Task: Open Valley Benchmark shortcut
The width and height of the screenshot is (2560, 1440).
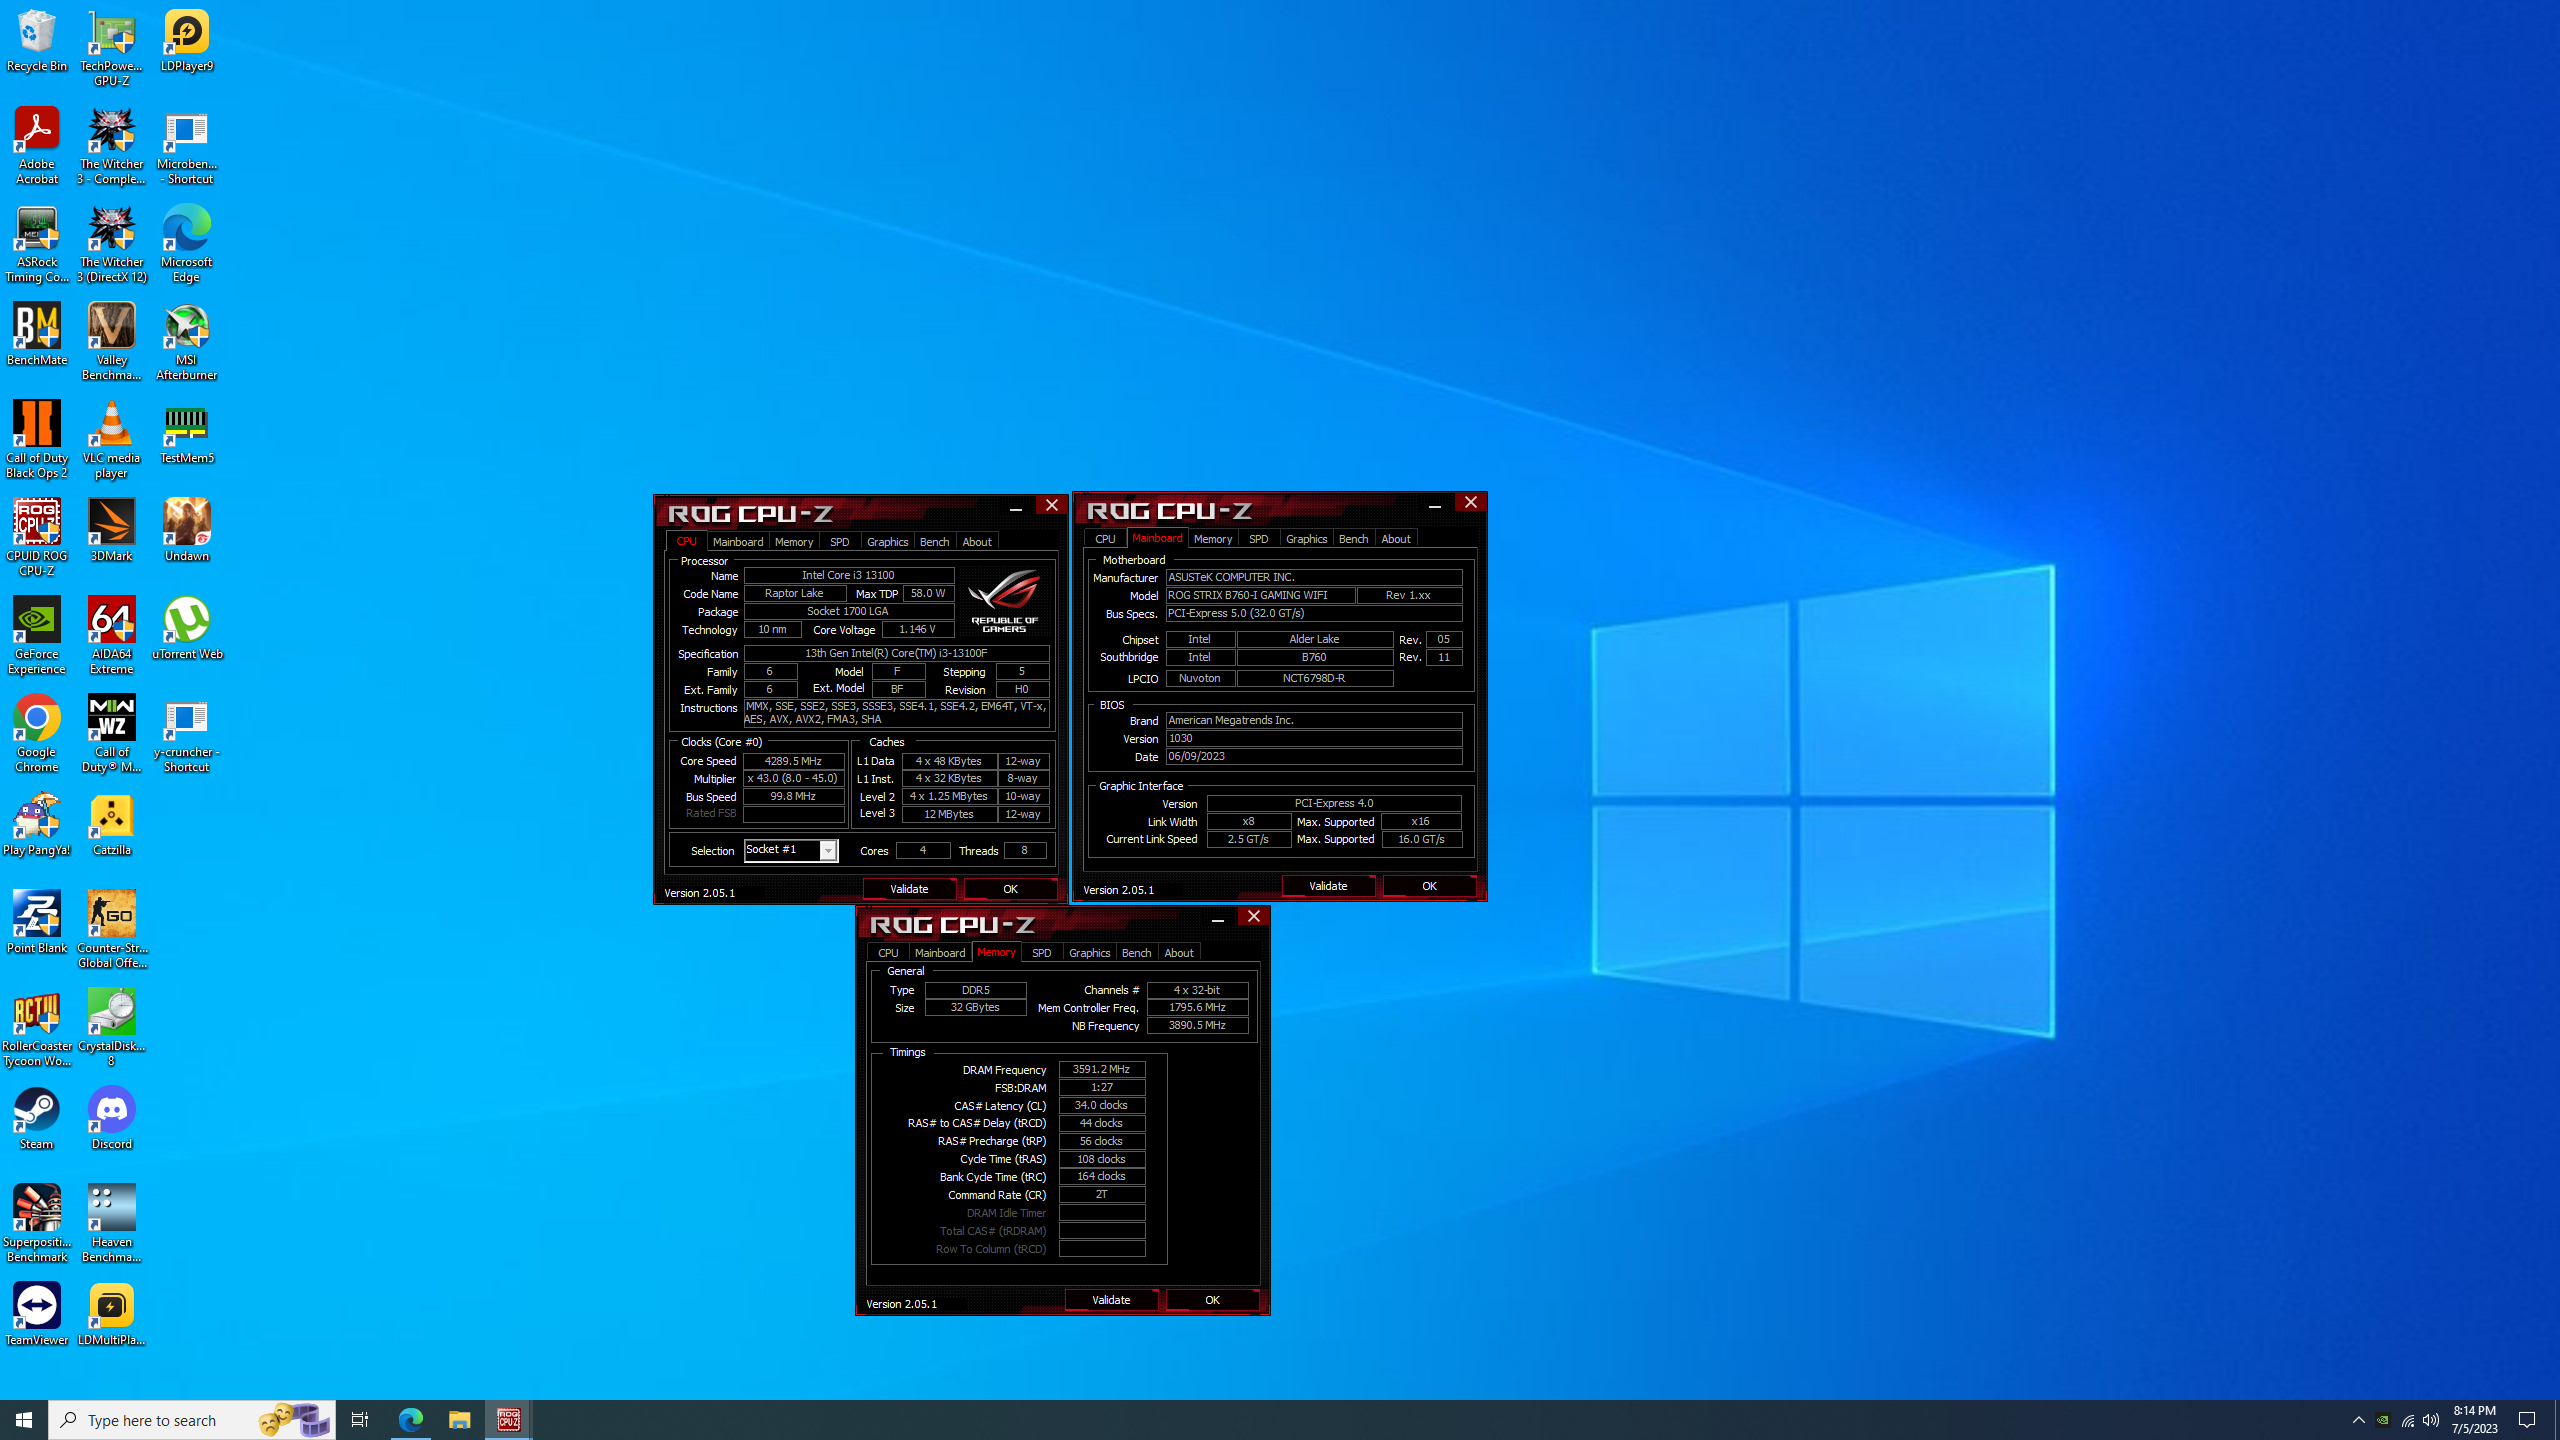Action: [112, 342]
